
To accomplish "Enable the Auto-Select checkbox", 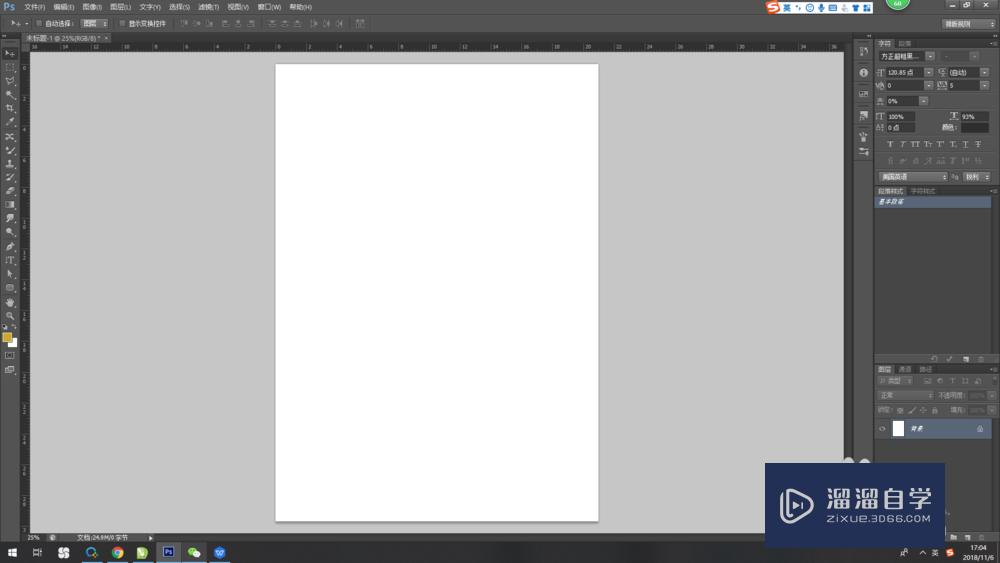I will [39, 24].
